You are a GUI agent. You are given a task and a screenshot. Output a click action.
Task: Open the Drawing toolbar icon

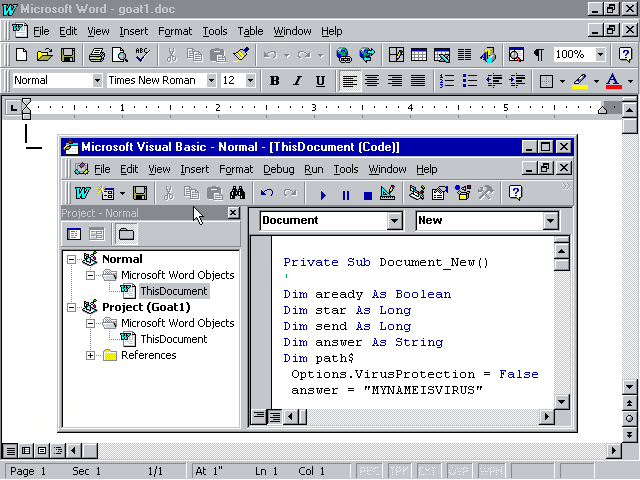[488, 54]
